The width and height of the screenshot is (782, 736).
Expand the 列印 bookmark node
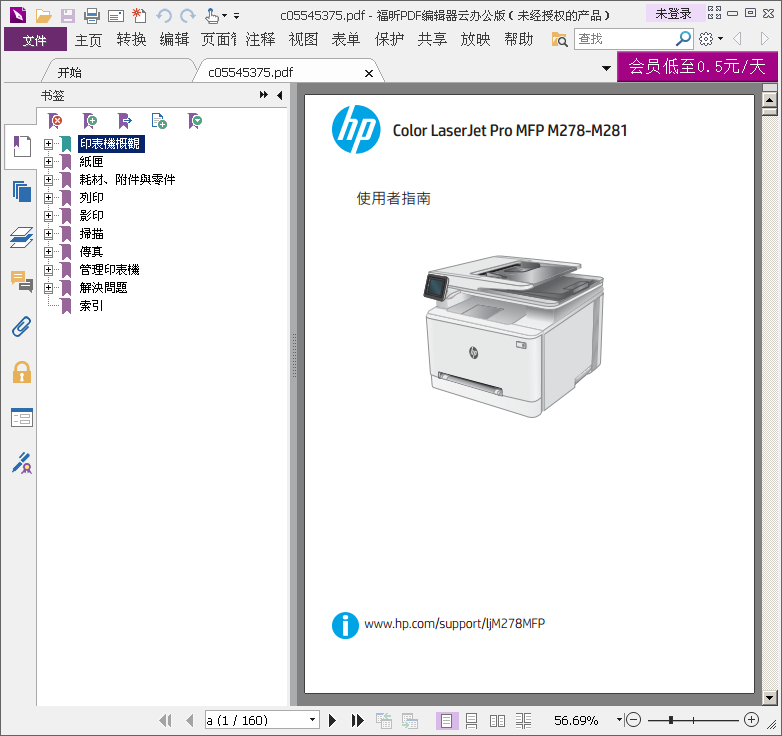pos(48,198)
